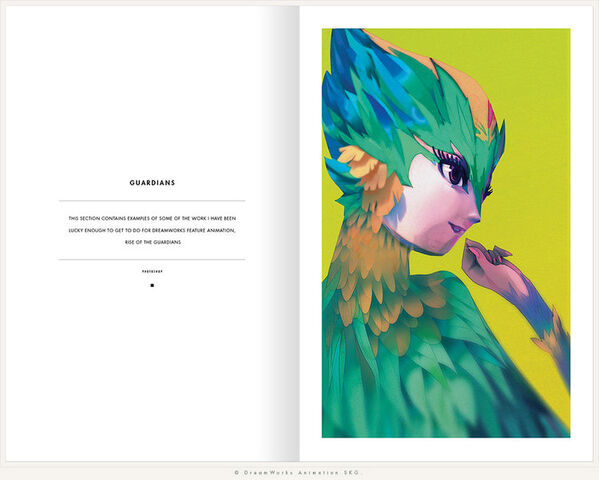Click the GUARDIANS section heading
The image size is (599, 480).
pos(152,183)
